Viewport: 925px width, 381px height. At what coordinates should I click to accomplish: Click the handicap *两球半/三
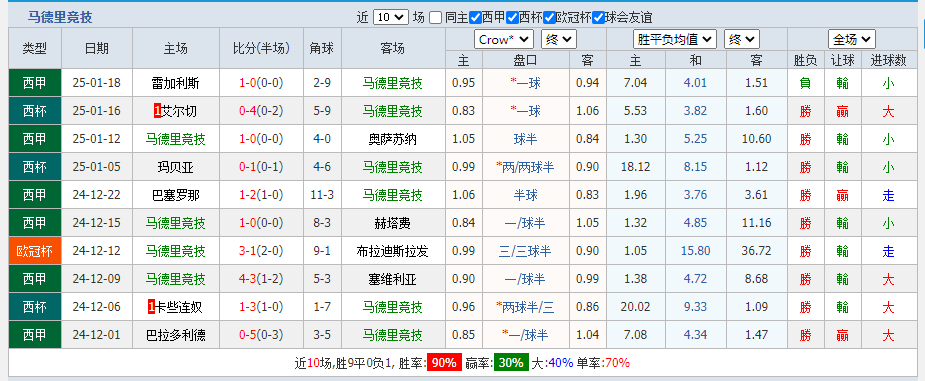tap(525, 307)
